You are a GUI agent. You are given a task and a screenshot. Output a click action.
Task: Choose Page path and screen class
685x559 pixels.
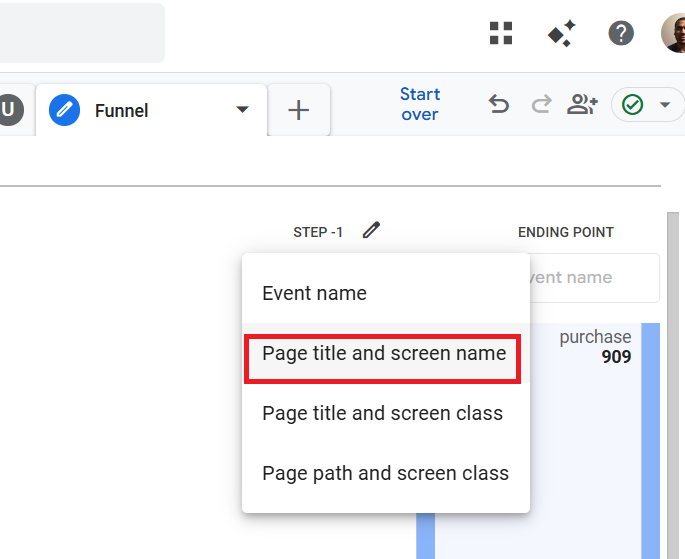[x=385, y=473]
